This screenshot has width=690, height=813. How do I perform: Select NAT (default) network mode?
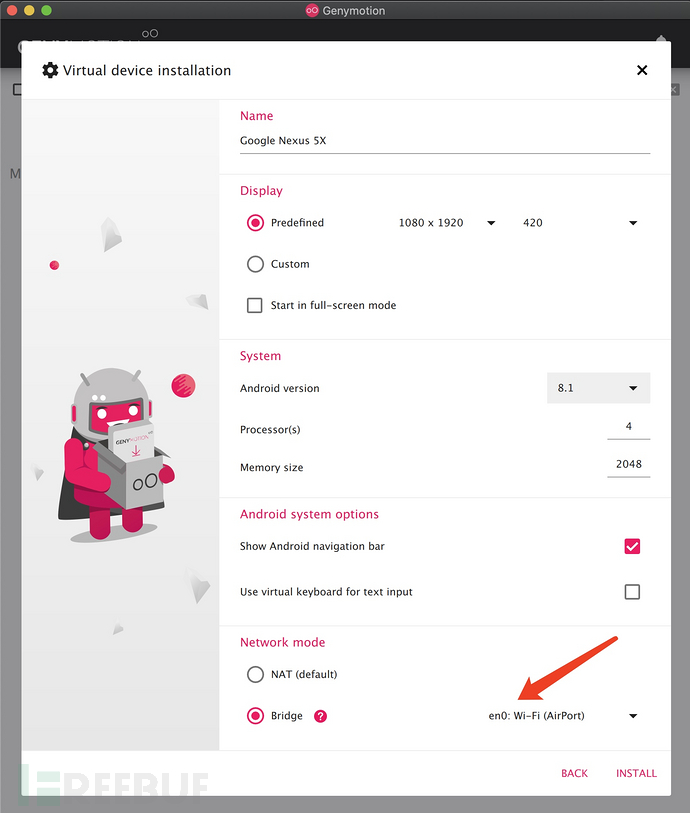point(255,675)
